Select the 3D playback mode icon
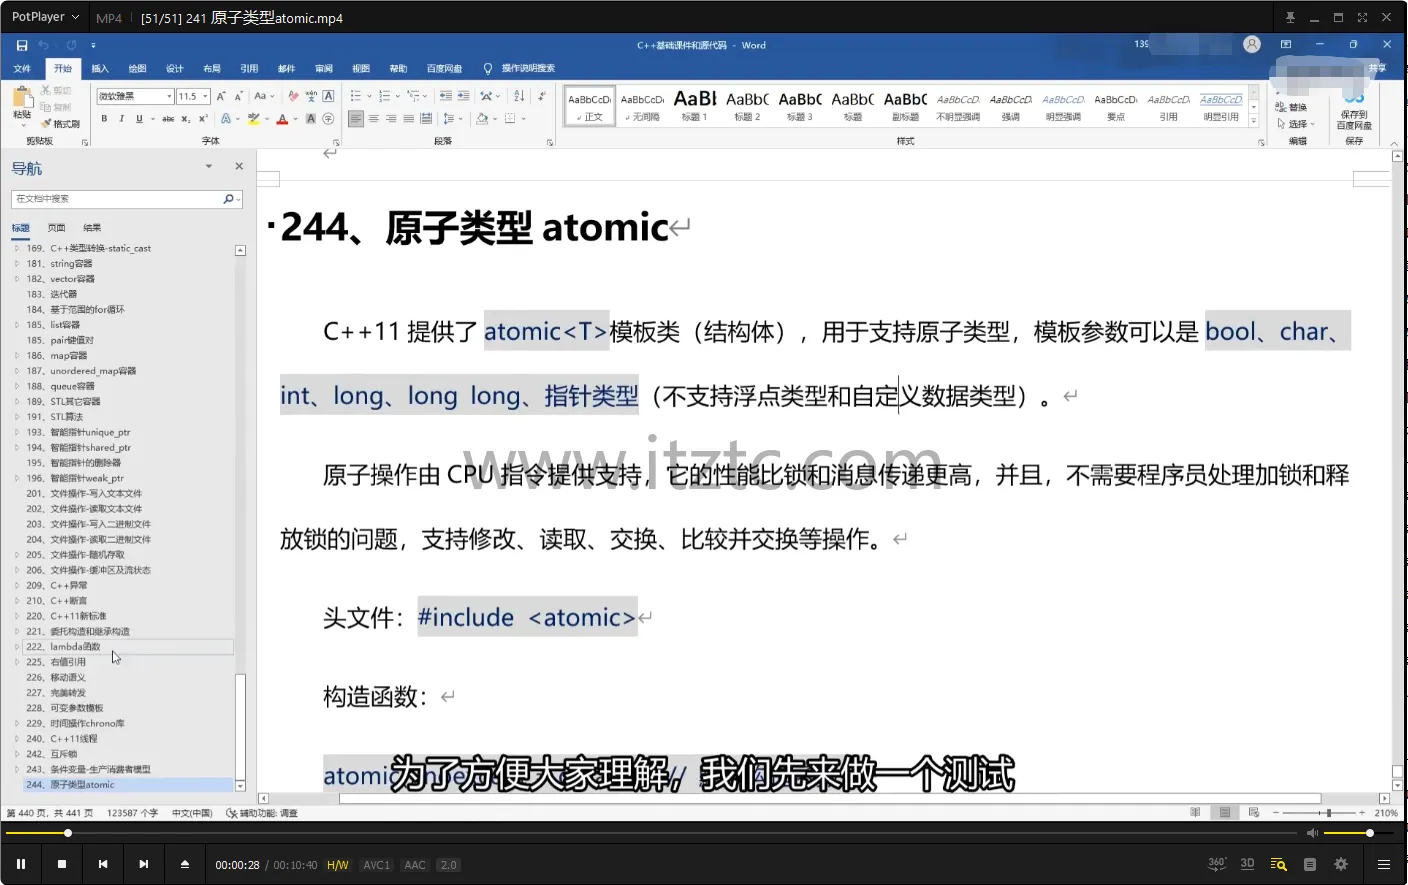This screenshot has height=885, width=1408. tap(1247, 864)
